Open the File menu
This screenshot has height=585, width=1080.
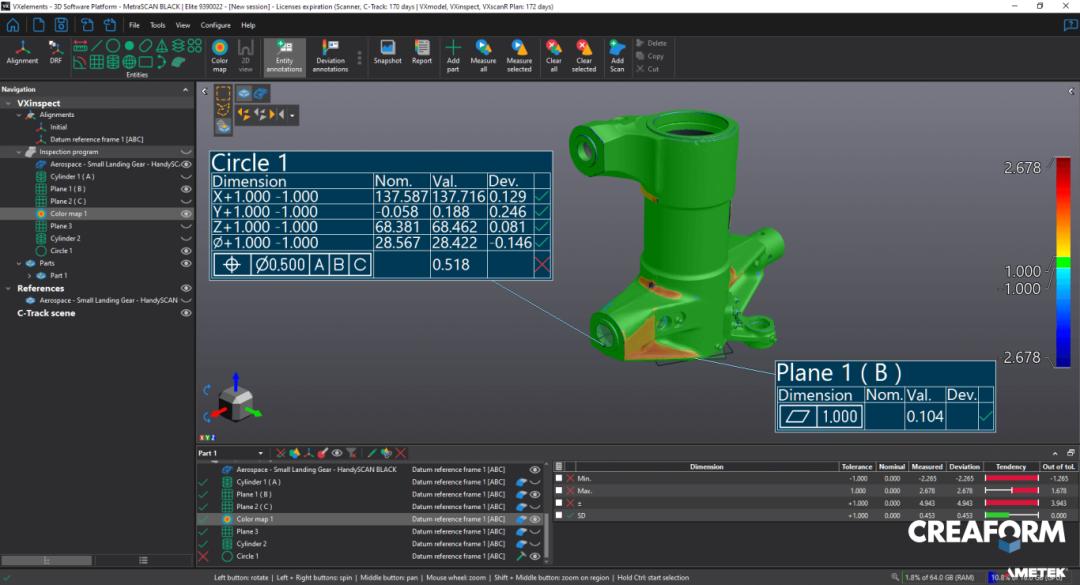click(134, 25)
